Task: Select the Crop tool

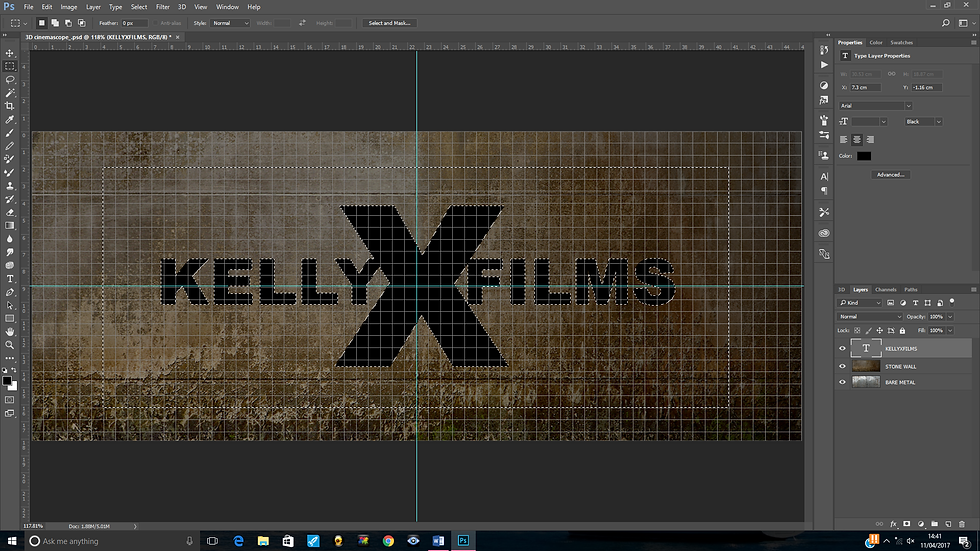Action: click(9, 106)
